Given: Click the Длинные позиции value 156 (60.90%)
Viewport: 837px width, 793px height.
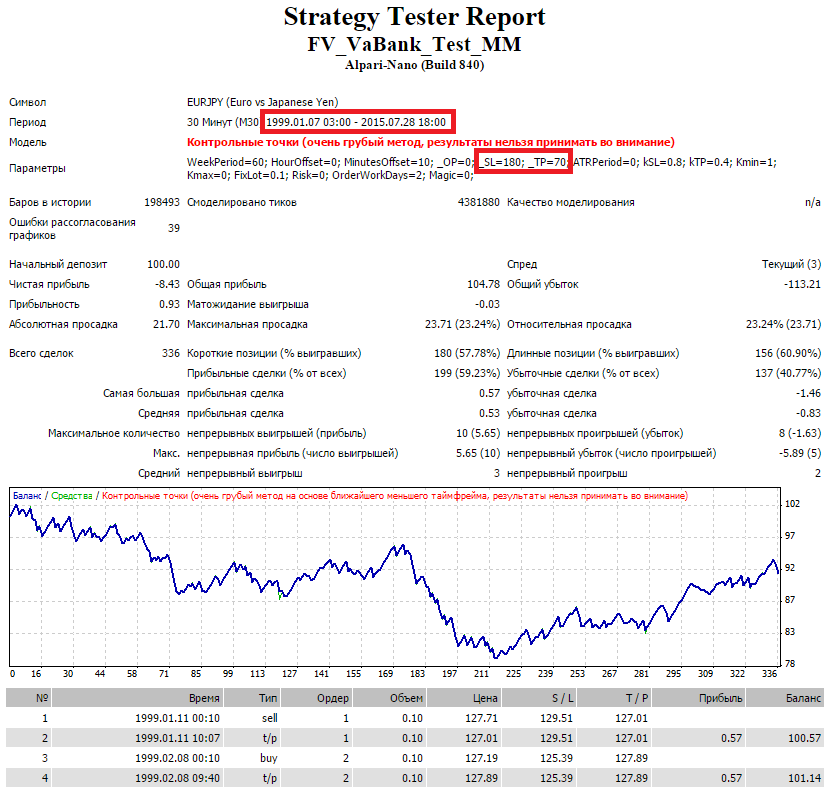Looking at the screenshot, I should tap(788, 353).
